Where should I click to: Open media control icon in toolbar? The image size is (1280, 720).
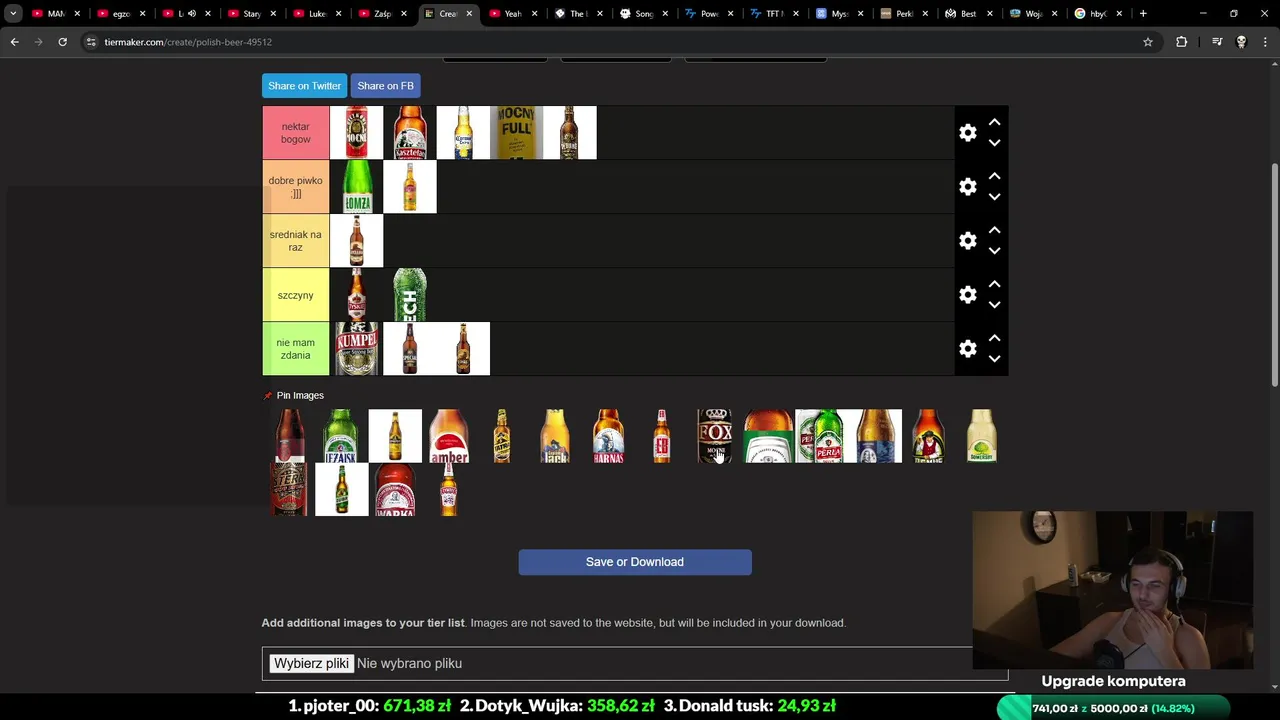1217,42
